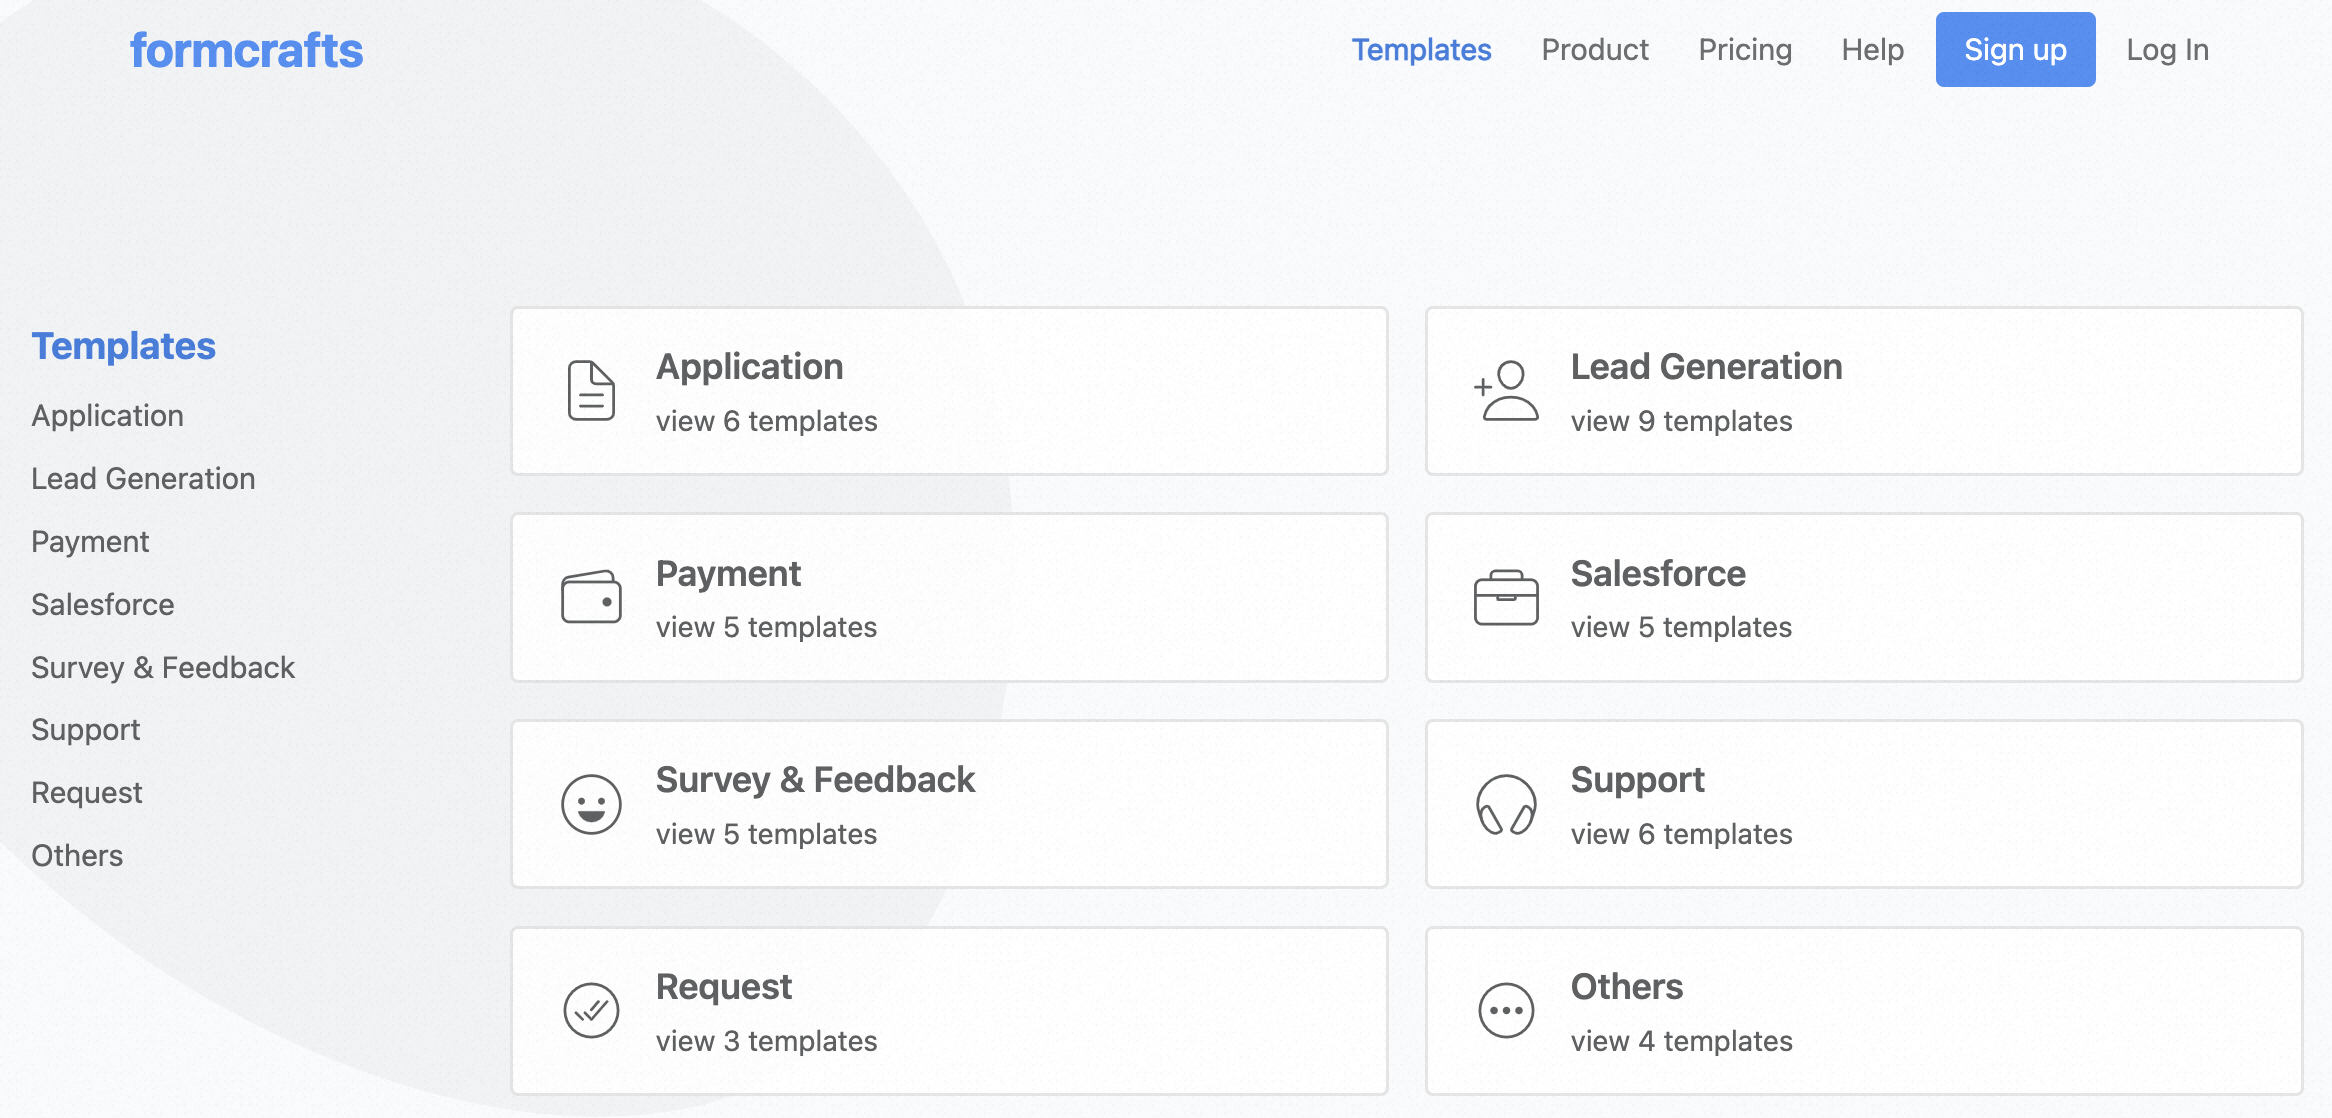Open the Pricing page from navigation
2332x1118 pixels.
1745,50
